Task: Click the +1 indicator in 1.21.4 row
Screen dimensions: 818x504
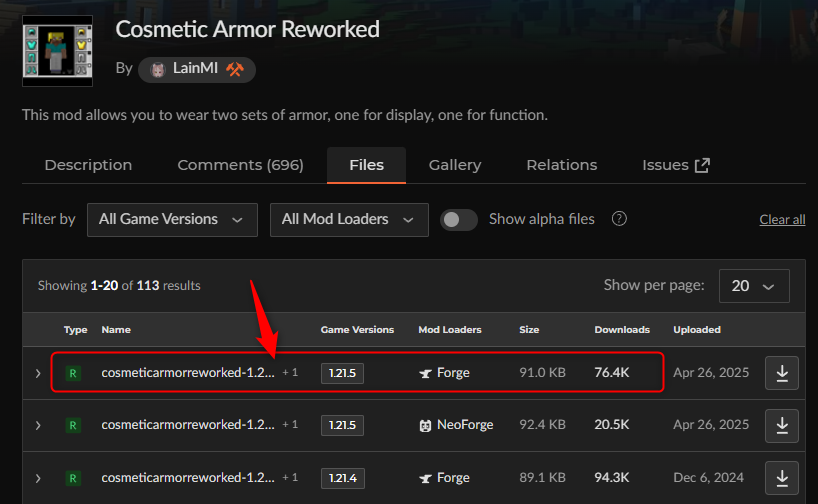Action: point(290,477)
